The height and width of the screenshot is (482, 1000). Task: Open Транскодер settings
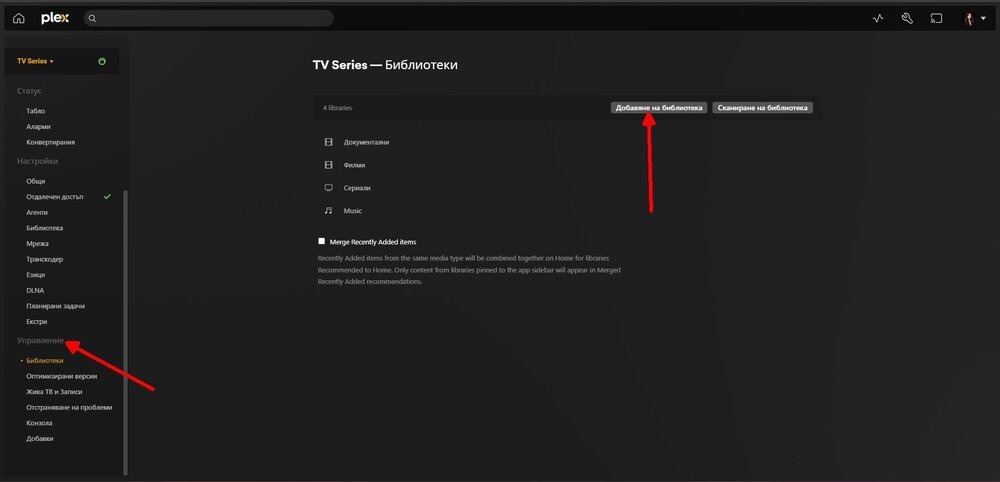tap(45, 259)
